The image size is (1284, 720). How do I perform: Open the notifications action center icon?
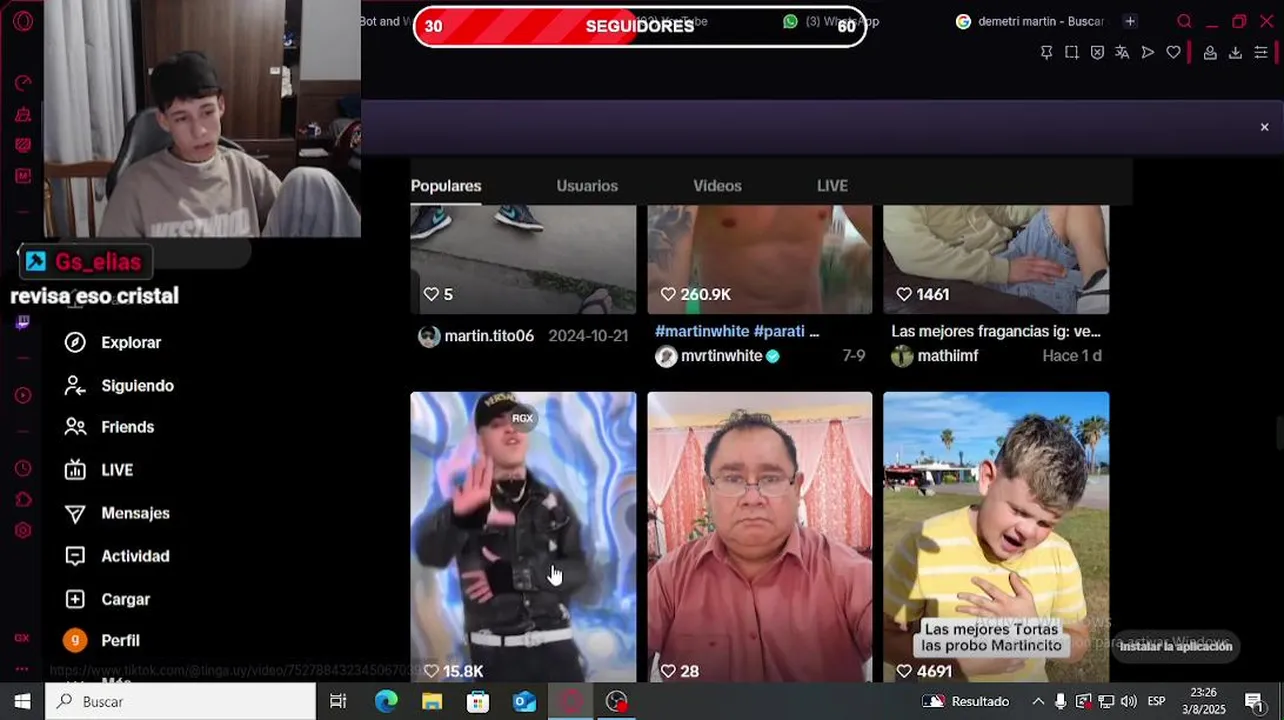coord(1254,701)
